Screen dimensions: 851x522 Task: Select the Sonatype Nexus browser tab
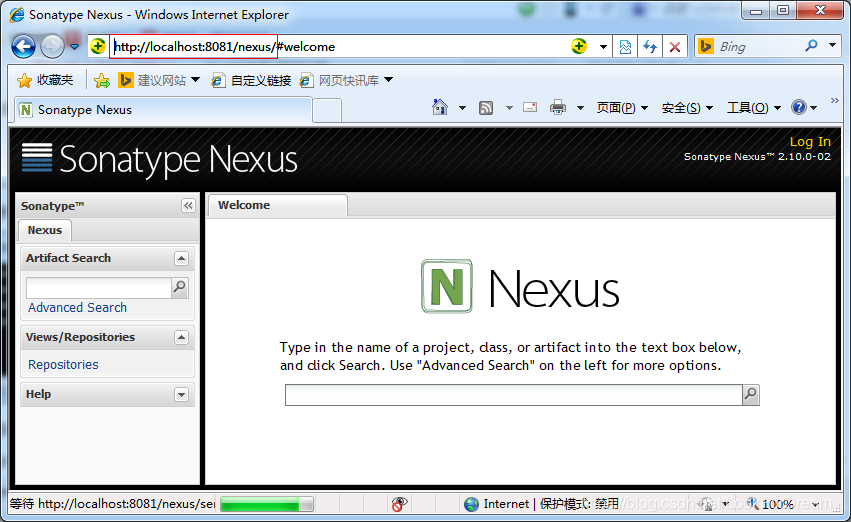click(163, 110)
